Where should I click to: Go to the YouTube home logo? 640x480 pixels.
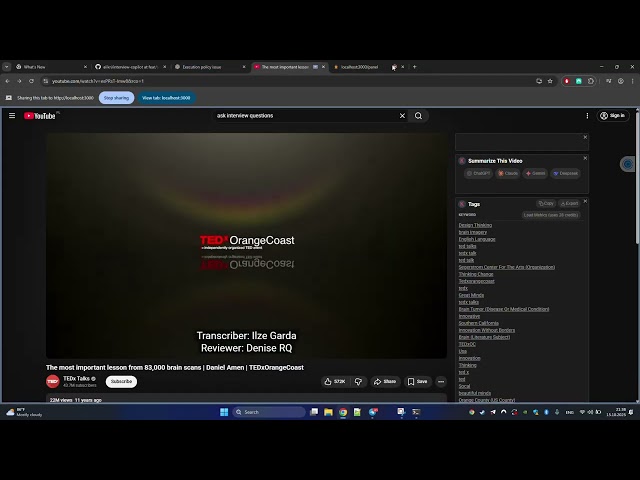[x=40, y=116]
